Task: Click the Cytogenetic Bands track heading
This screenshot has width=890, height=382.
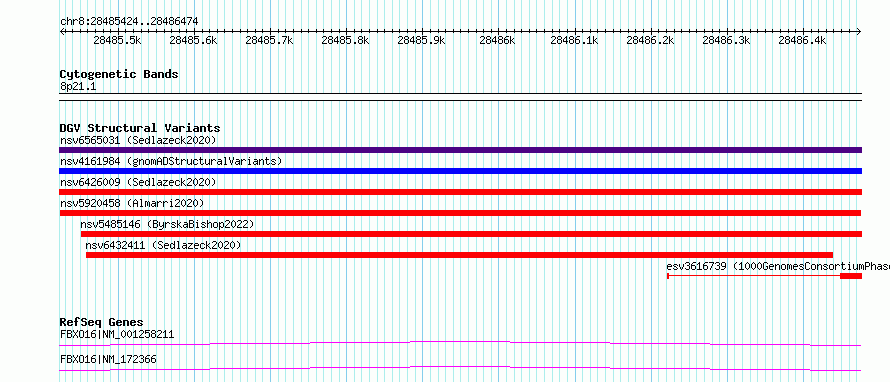Action: [x=119, y=74]
